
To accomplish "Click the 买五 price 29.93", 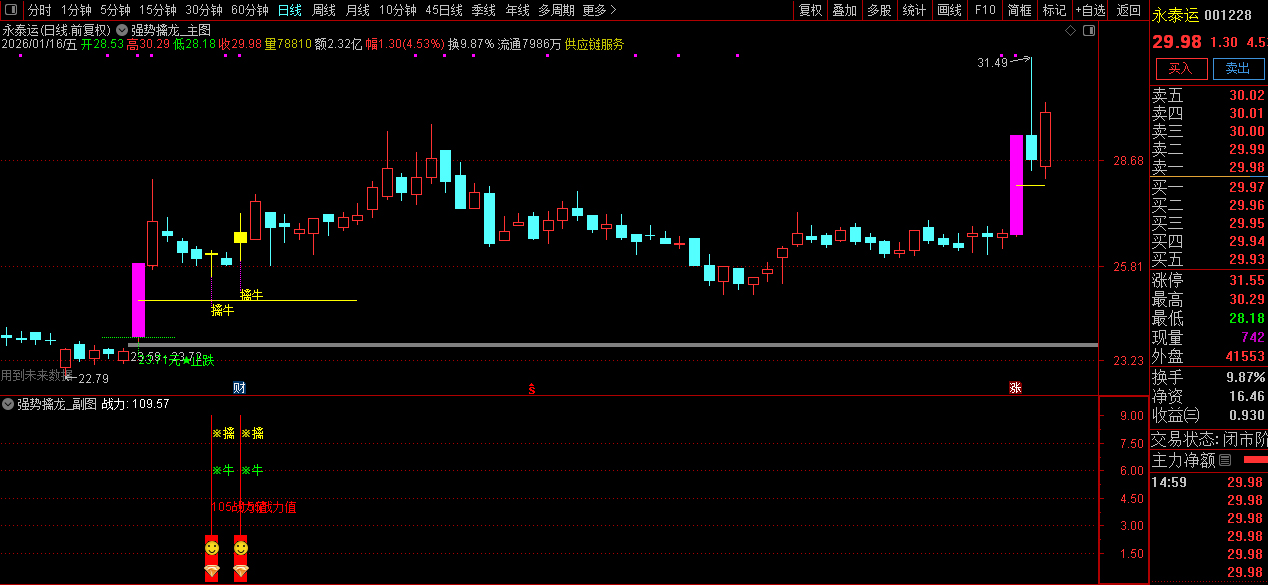I will (1246, 259).
